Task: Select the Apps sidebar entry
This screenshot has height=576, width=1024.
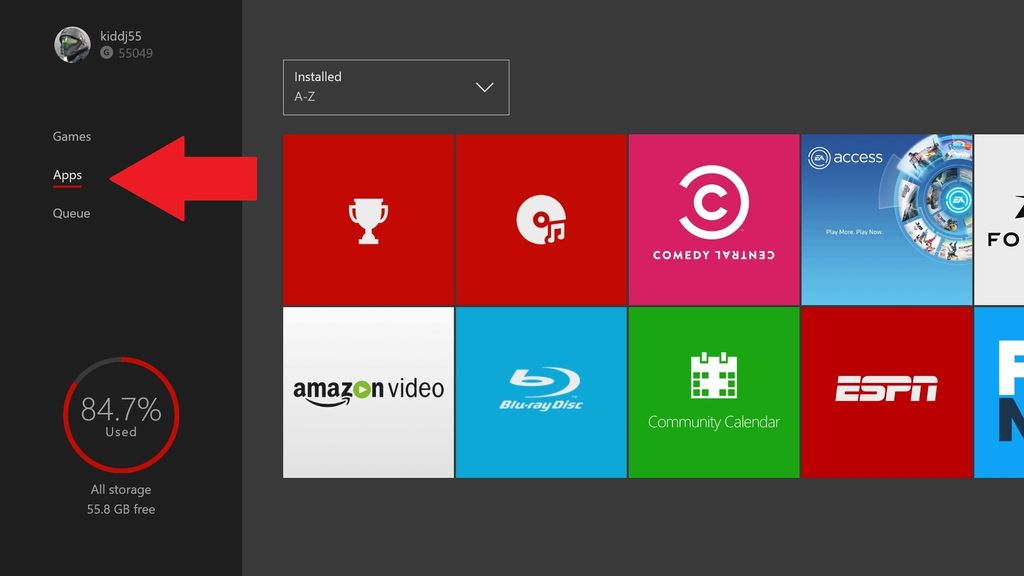Action: tap(66, 174)
